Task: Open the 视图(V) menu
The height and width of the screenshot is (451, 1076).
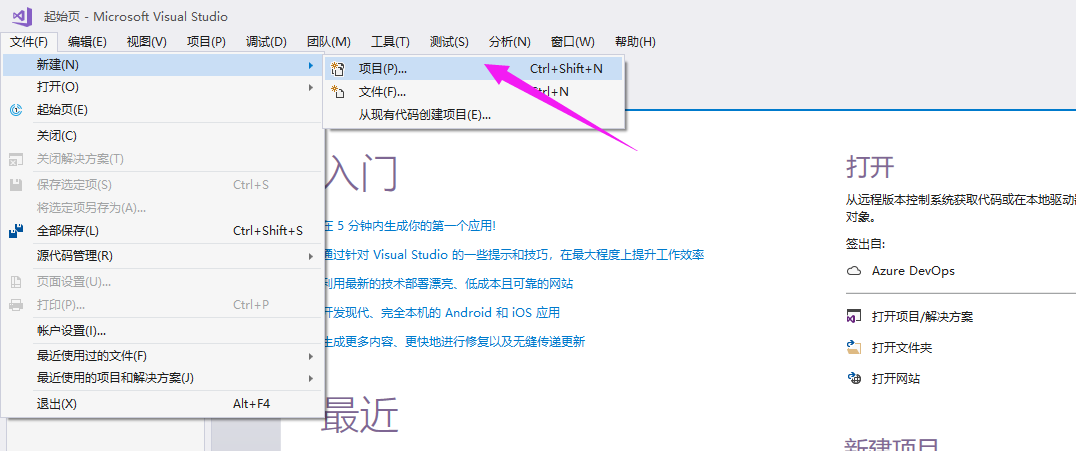Action: coord(147,42)
